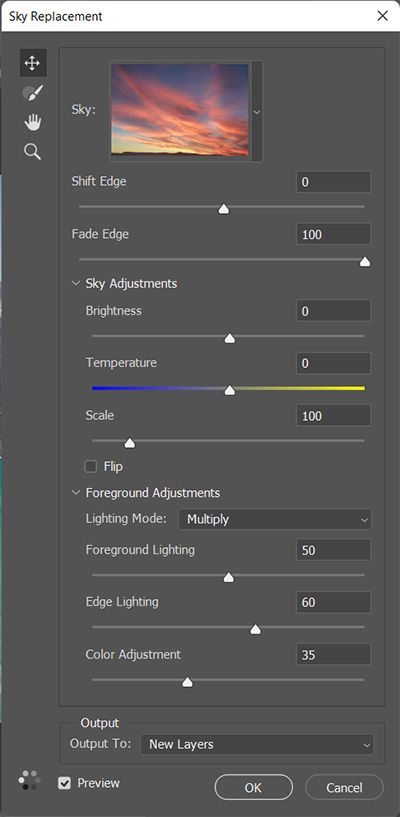The image size is (400, 817).
Task: Focus the Fade Edge value field
Action: (333, 234)
